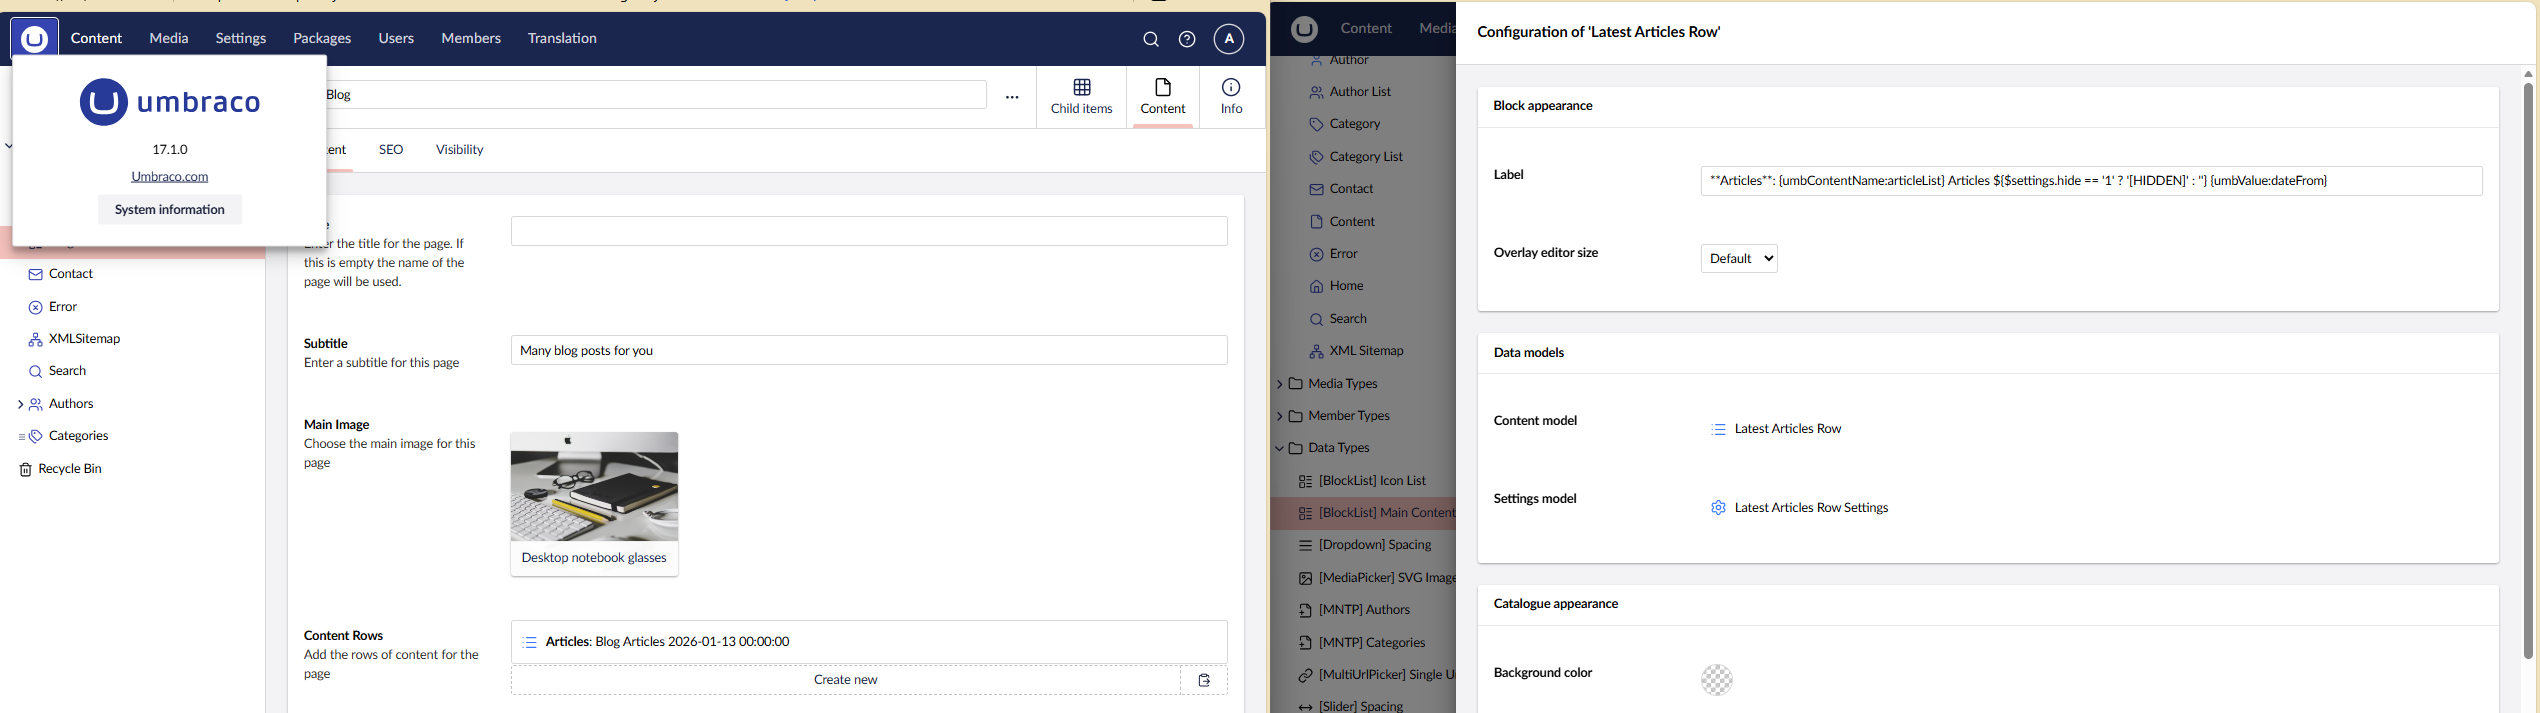Open the help question mark icon
Viewport: 2540px width, 713px height.
[x=1187, y=39]
